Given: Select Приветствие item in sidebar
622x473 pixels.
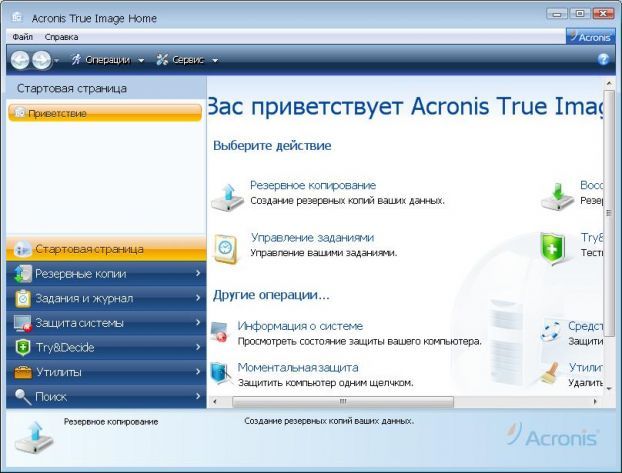Looking at the screenshot, I should pyautogui.click(x=105, y=113).
